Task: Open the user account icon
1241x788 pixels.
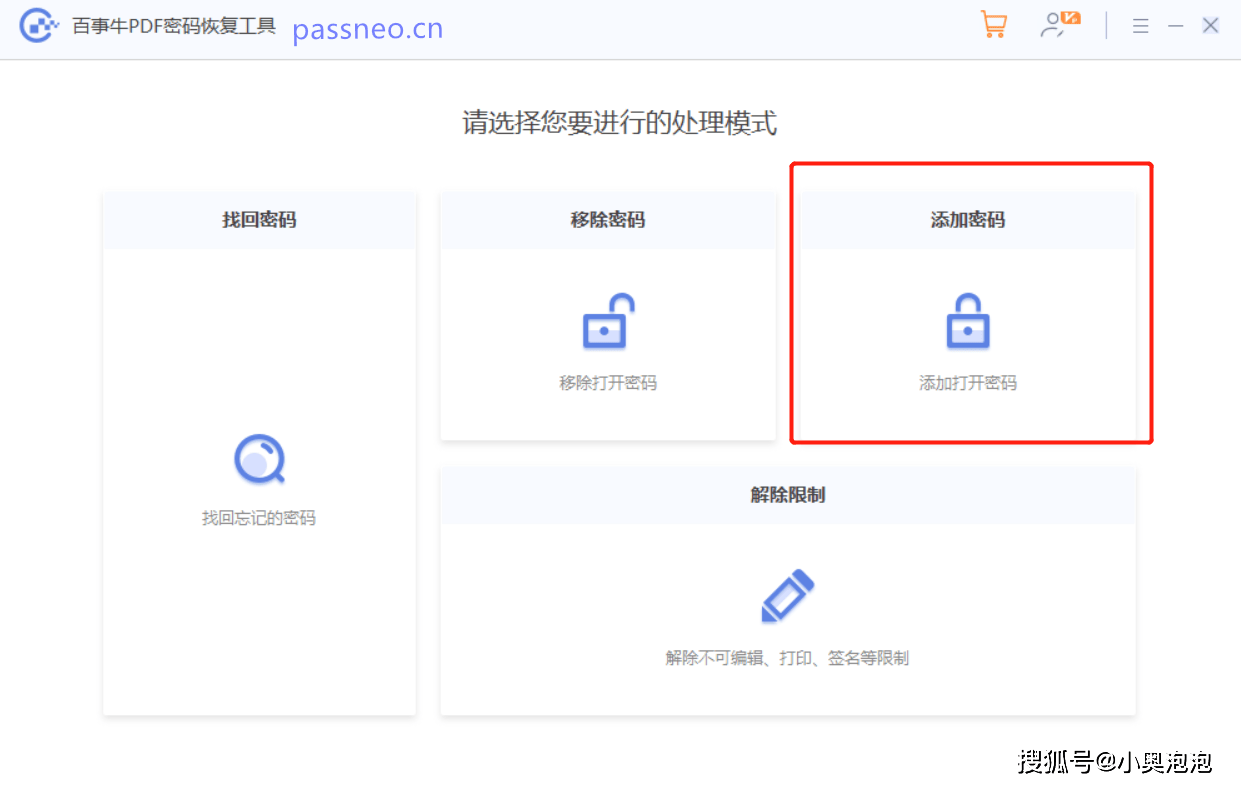Action: coord(1060,25)
